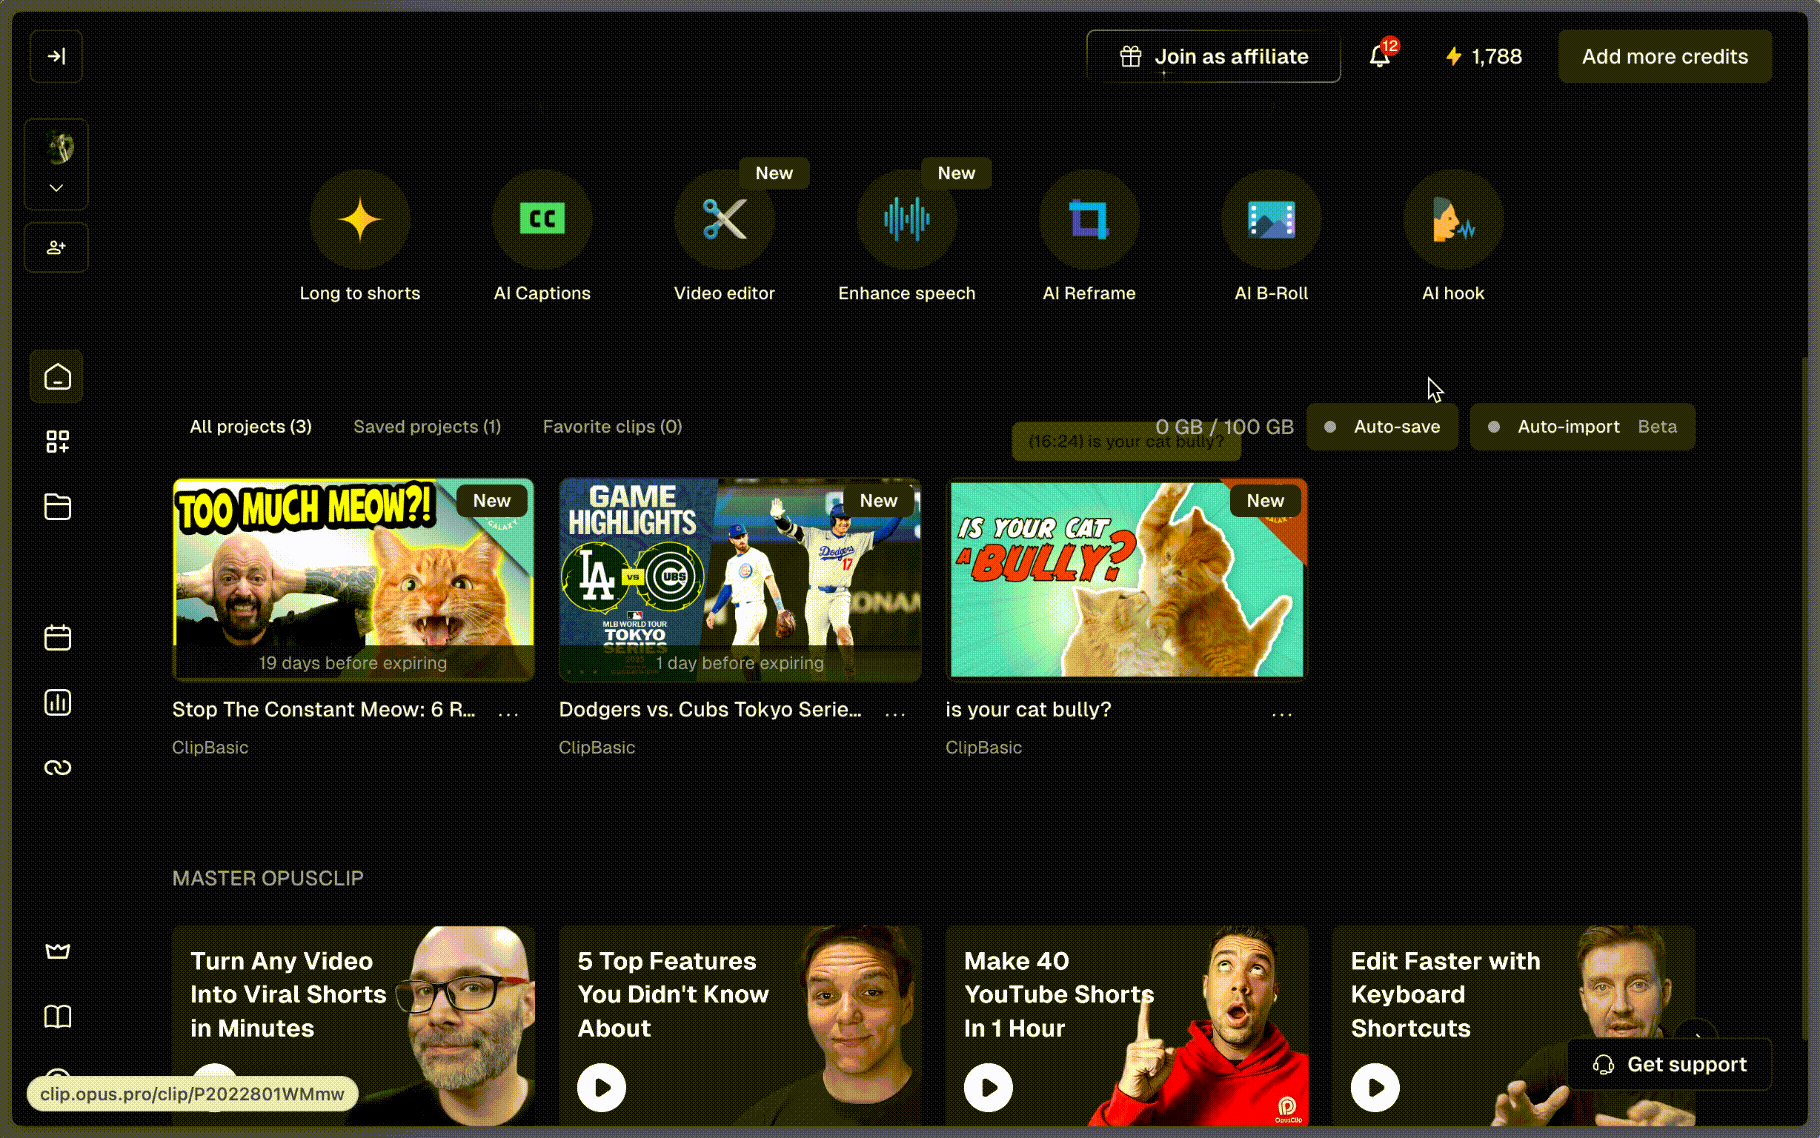Open Is Your Cat a Bully thumbnail
The image size is (1820, 1138).
[x=1127, y=579]
